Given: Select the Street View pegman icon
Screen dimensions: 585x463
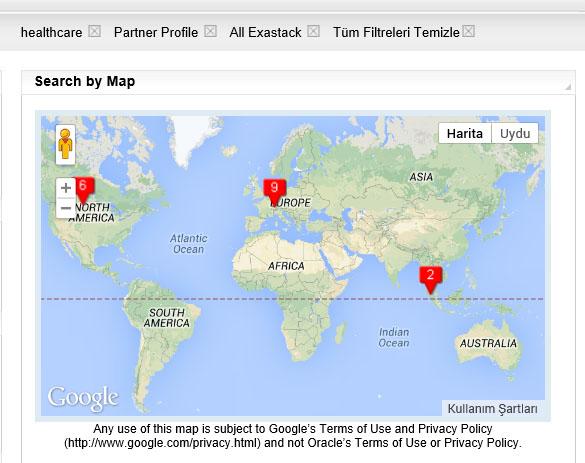Looking at the screenshot, I should [x=66, y=144].
